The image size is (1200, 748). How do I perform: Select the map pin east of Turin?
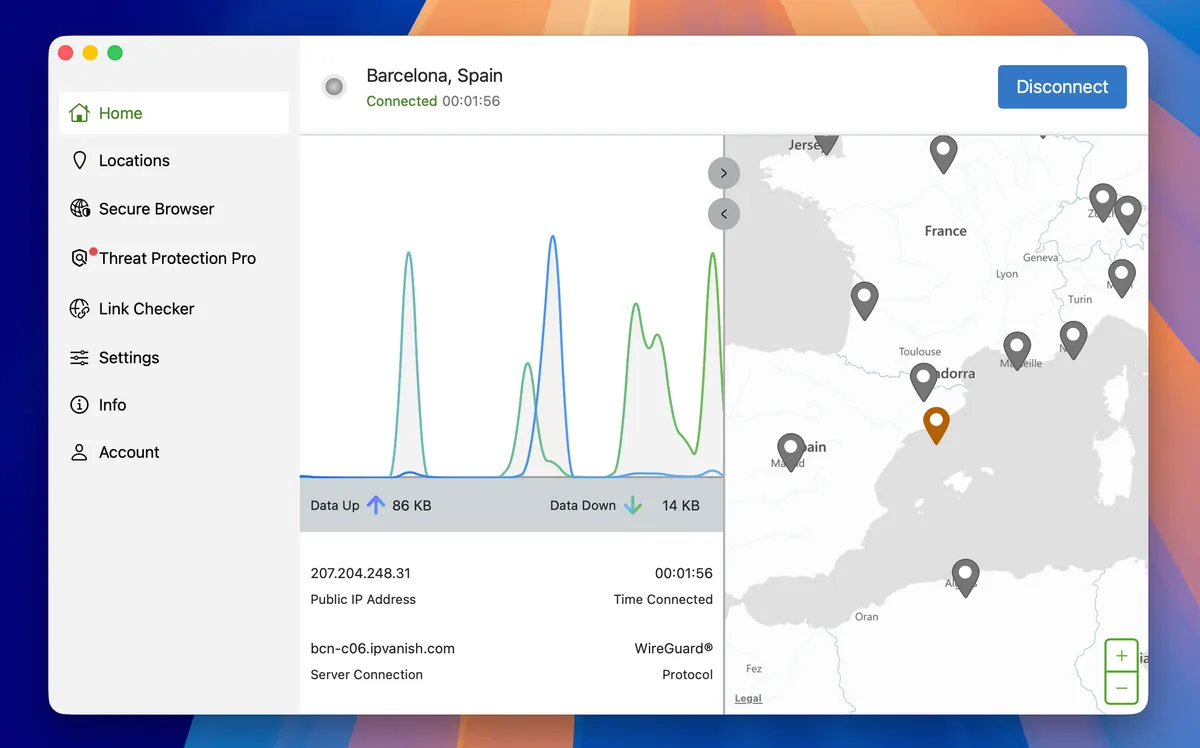[1122, 278]
